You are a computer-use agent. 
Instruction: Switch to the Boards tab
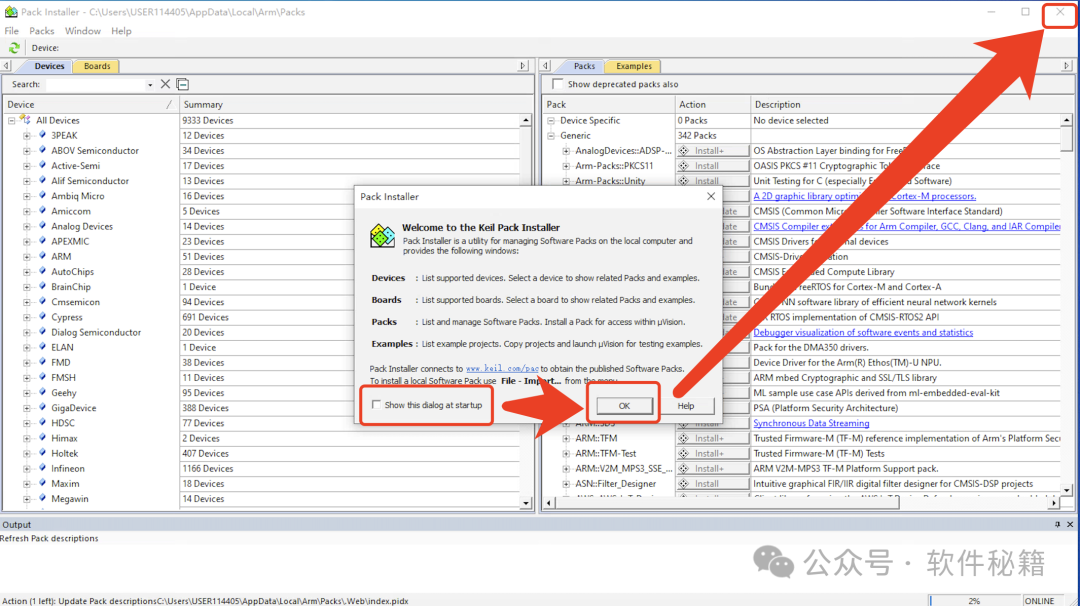(x=96, y=66)
